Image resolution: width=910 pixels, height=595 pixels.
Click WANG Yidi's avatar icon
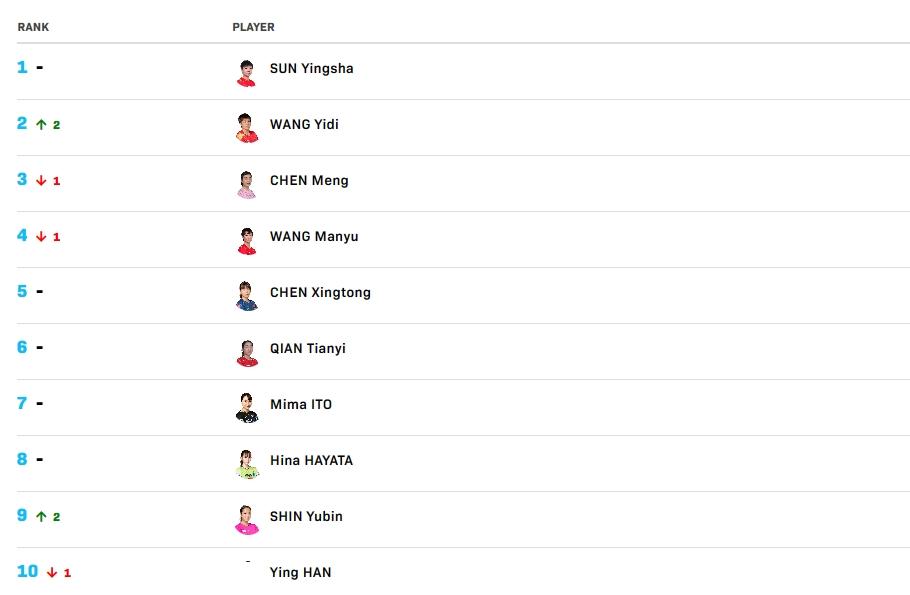pos(246,128)
